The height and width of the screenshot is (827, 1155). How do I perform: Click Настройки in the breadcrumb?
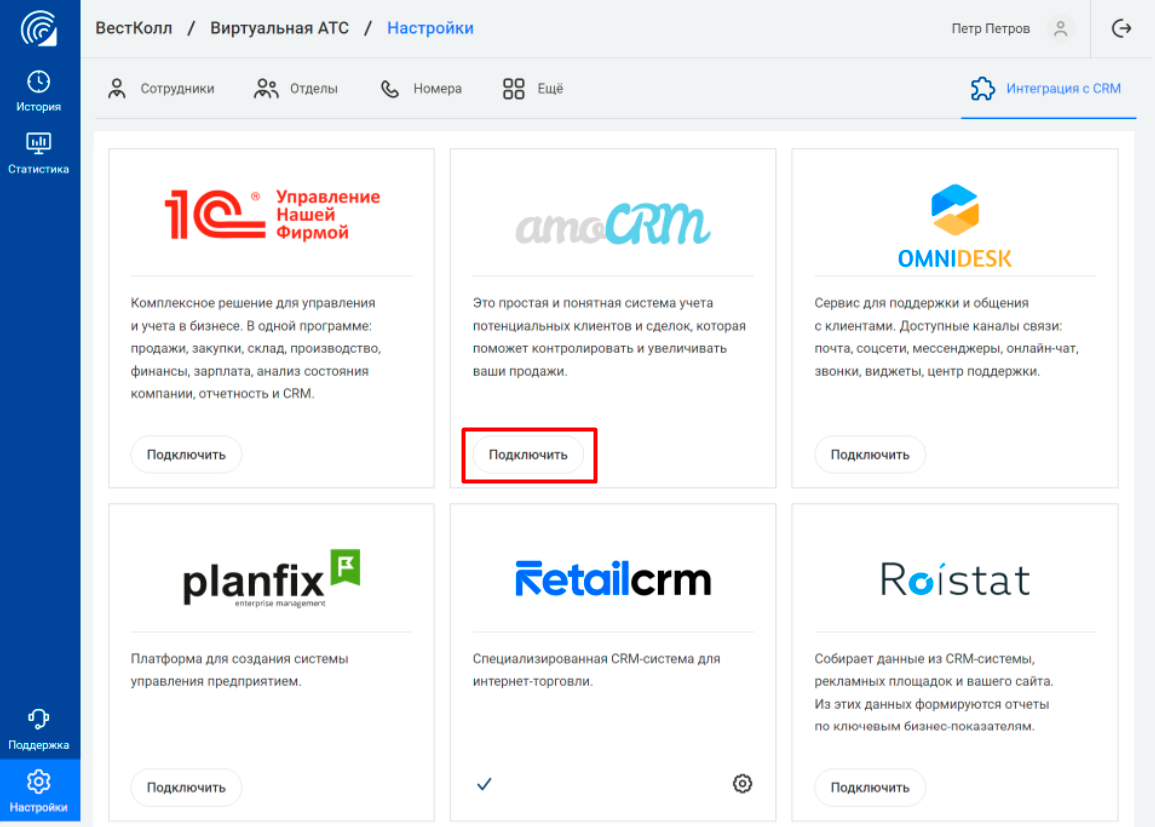click(x=430, y=28)
